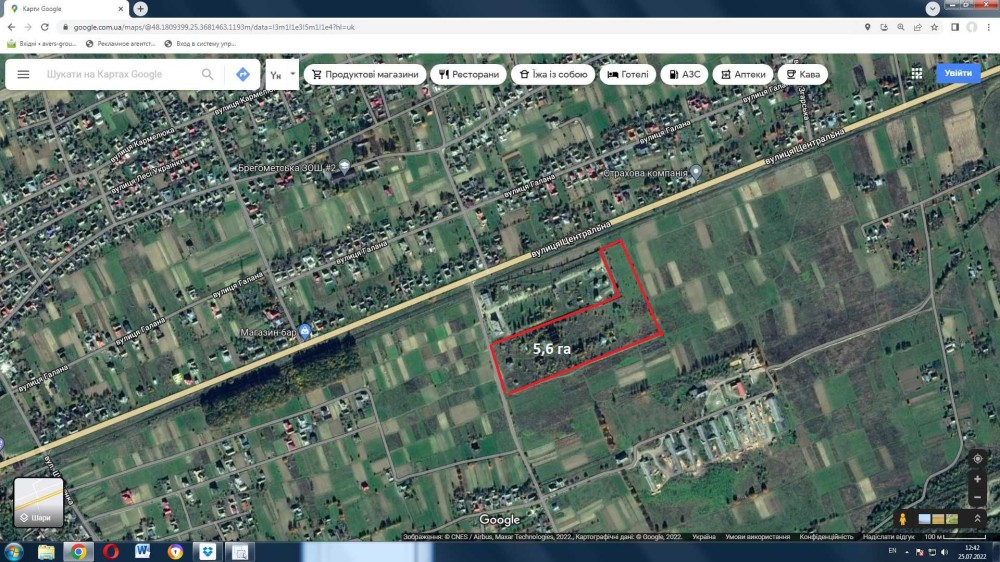Open directions with the blue arrow icon
Screen dimensions: 1000x562
[x=243, y=75]
